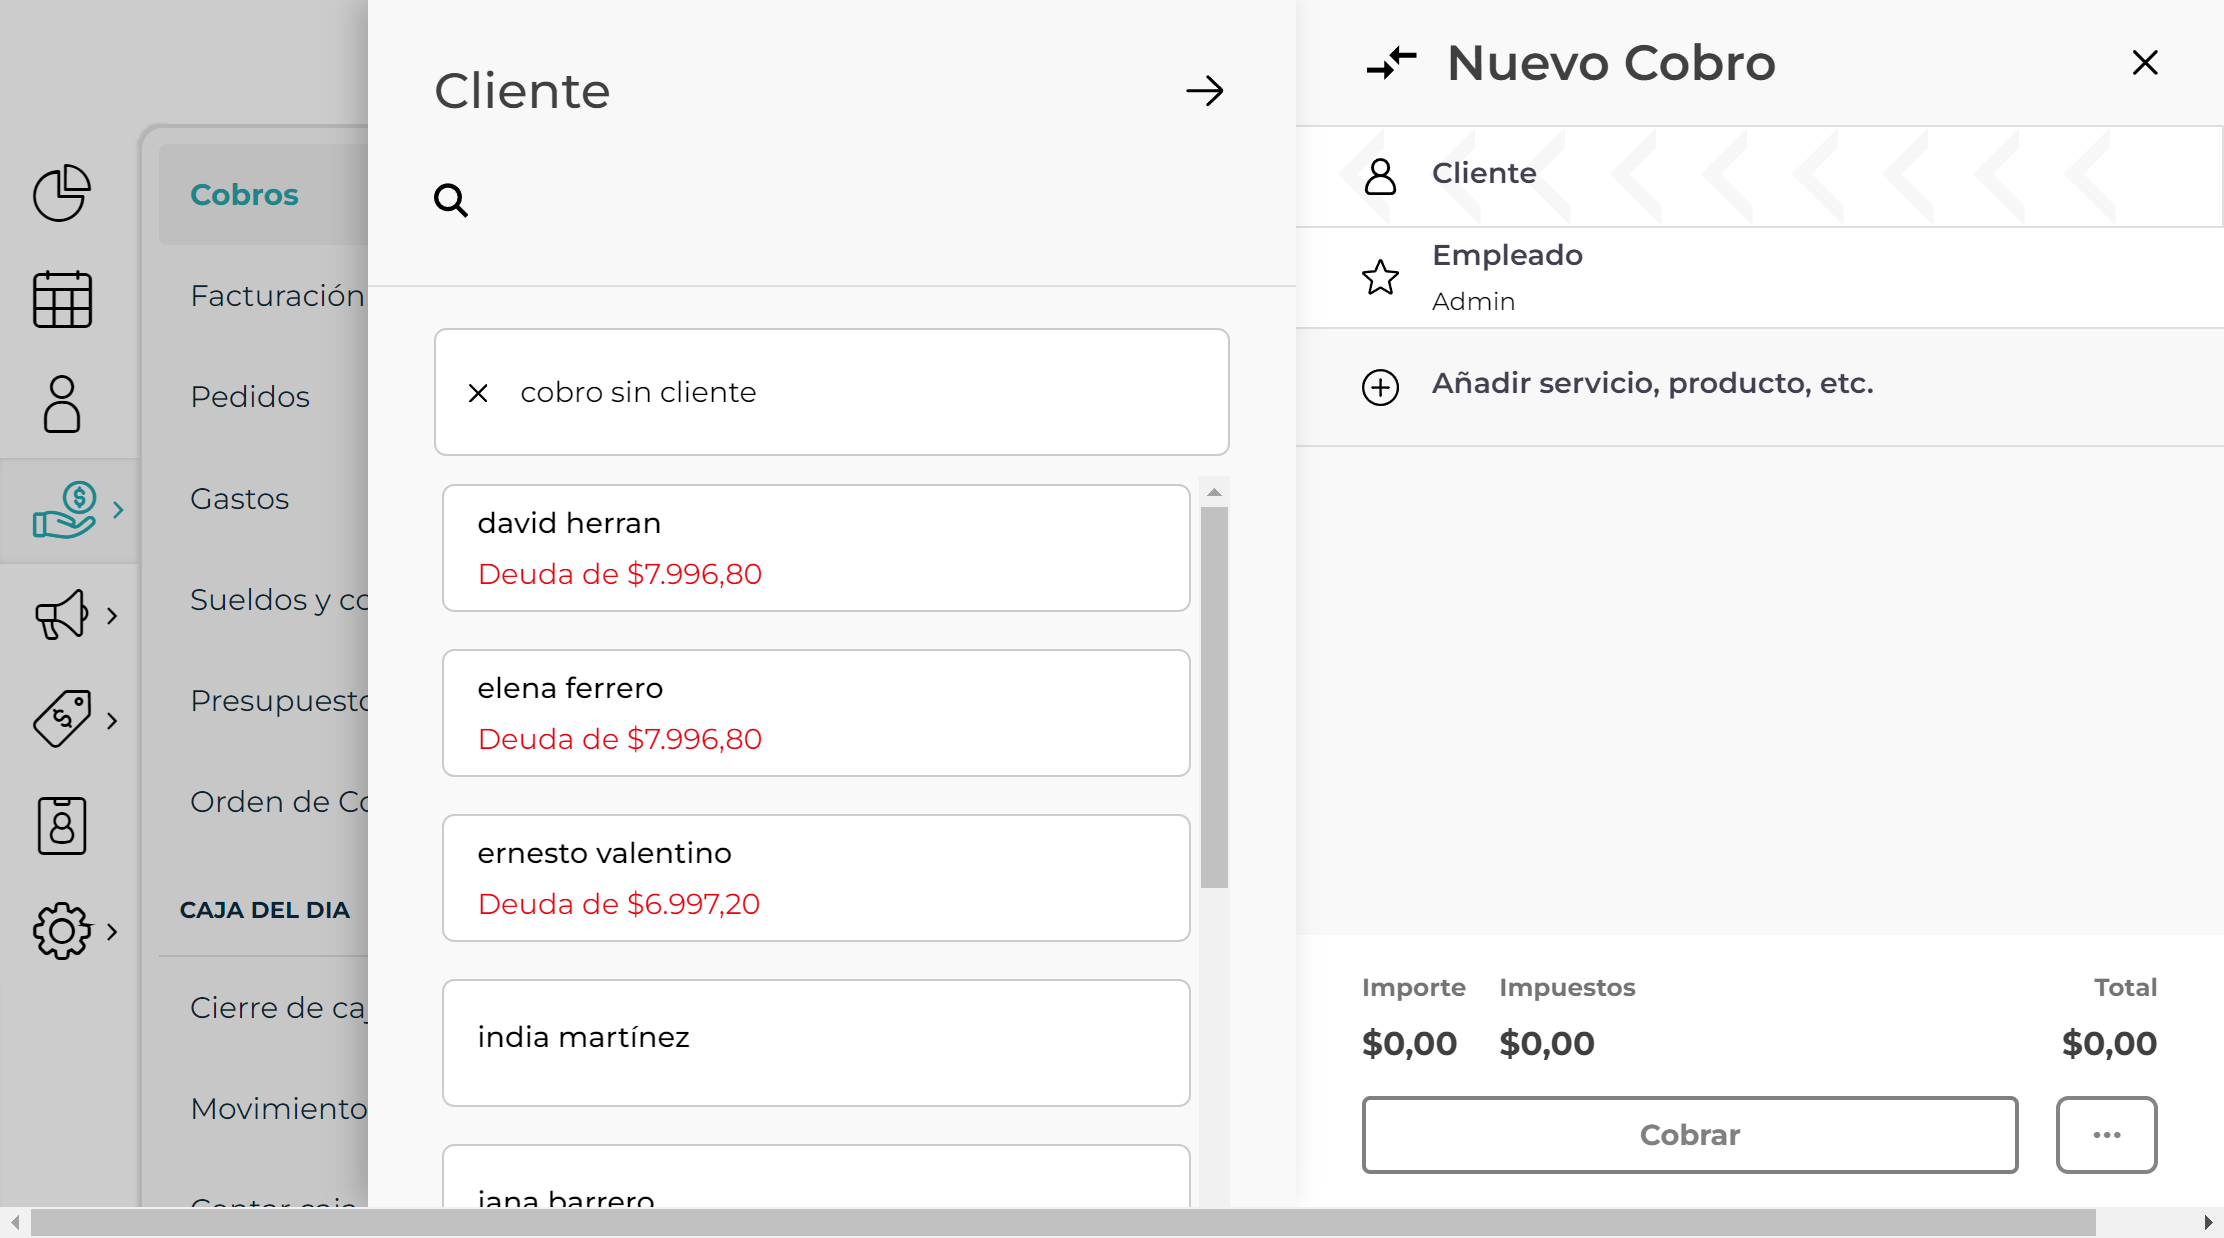Select client elena ferrero

[816, 713]
